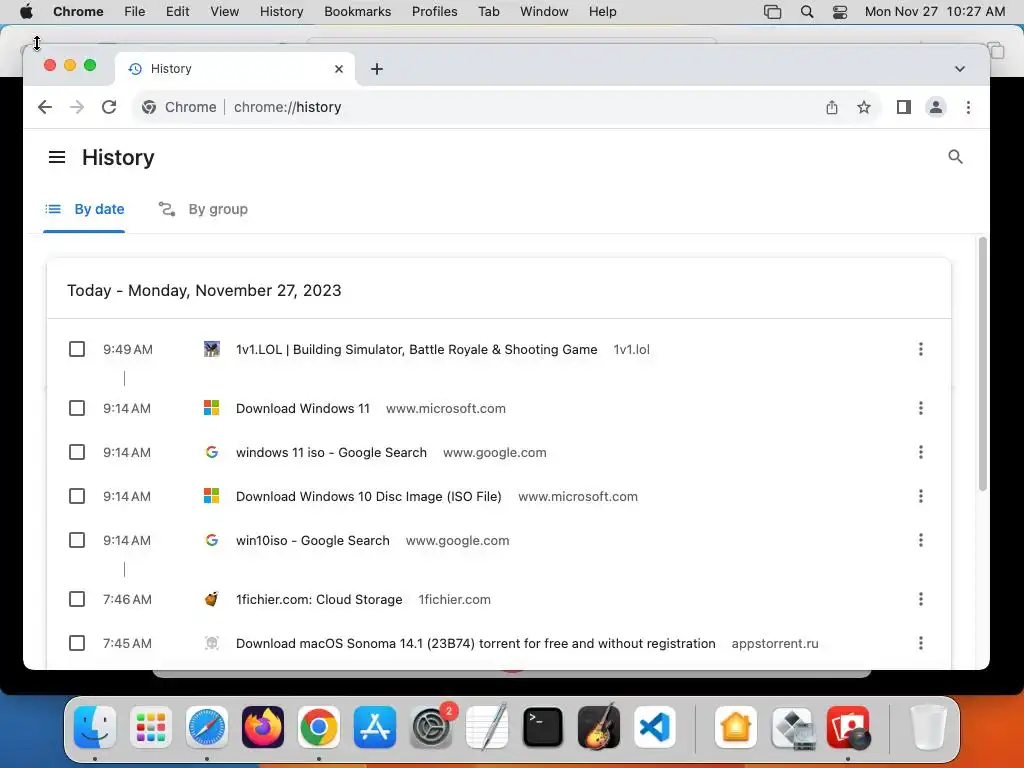Open Control Center in the menu bar
This screenshot has width=1024, height=768.
point(840,12)
